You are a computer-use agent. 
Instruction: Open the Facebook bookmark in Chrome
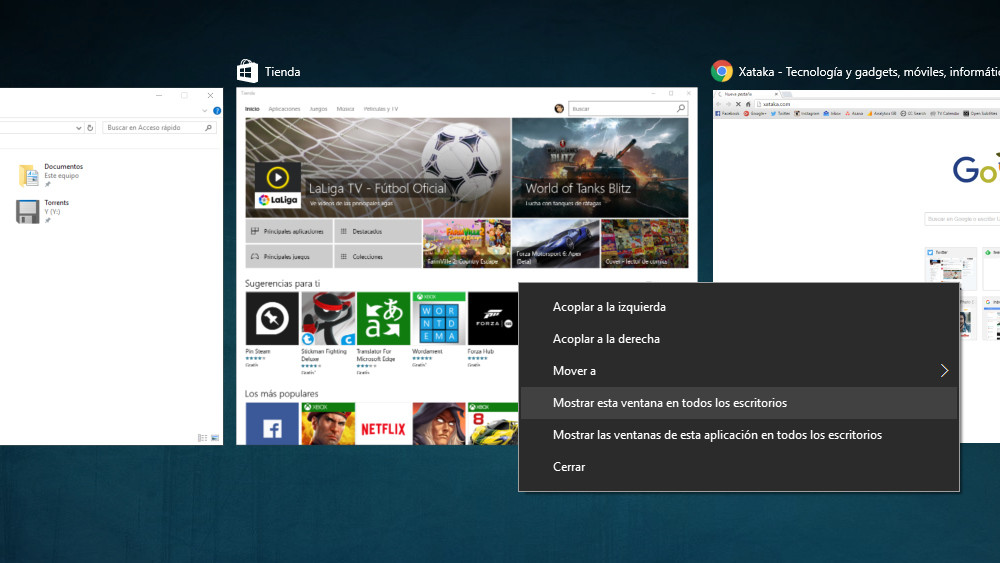727,113
